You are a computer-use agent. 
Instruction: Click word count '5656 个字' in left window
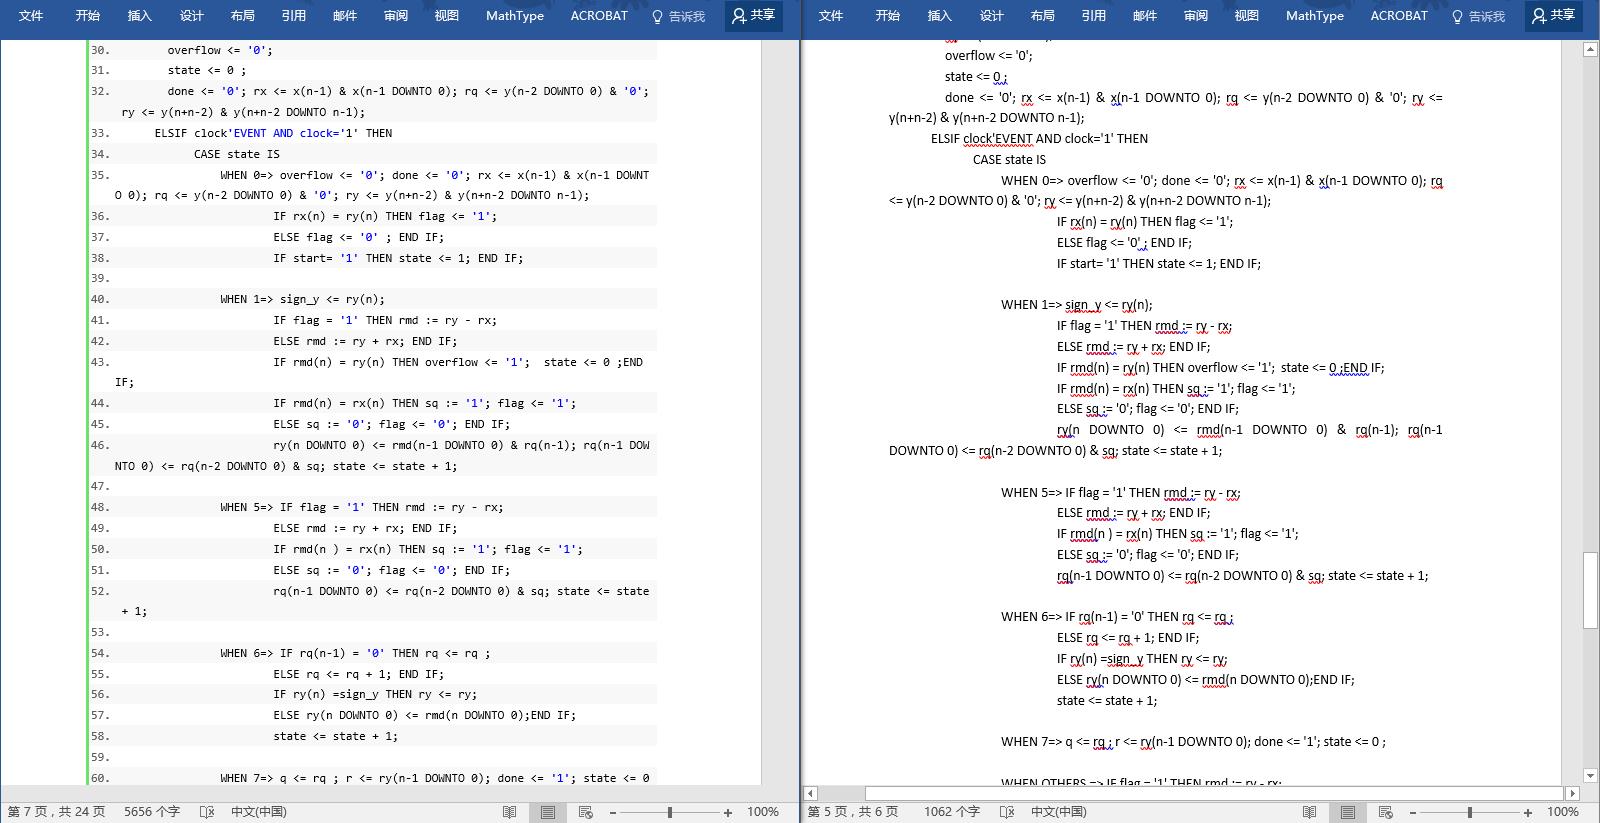[152, 812]
